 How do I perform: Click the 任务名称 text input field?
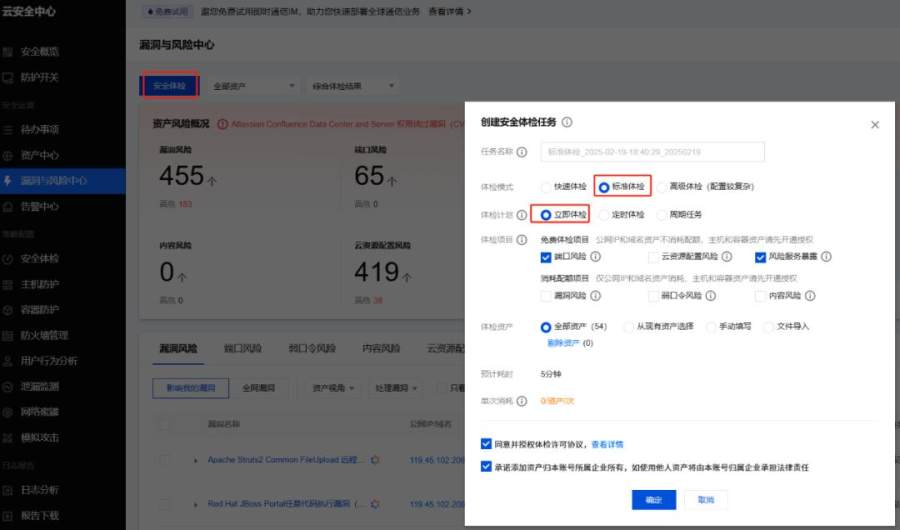[652, 152]
